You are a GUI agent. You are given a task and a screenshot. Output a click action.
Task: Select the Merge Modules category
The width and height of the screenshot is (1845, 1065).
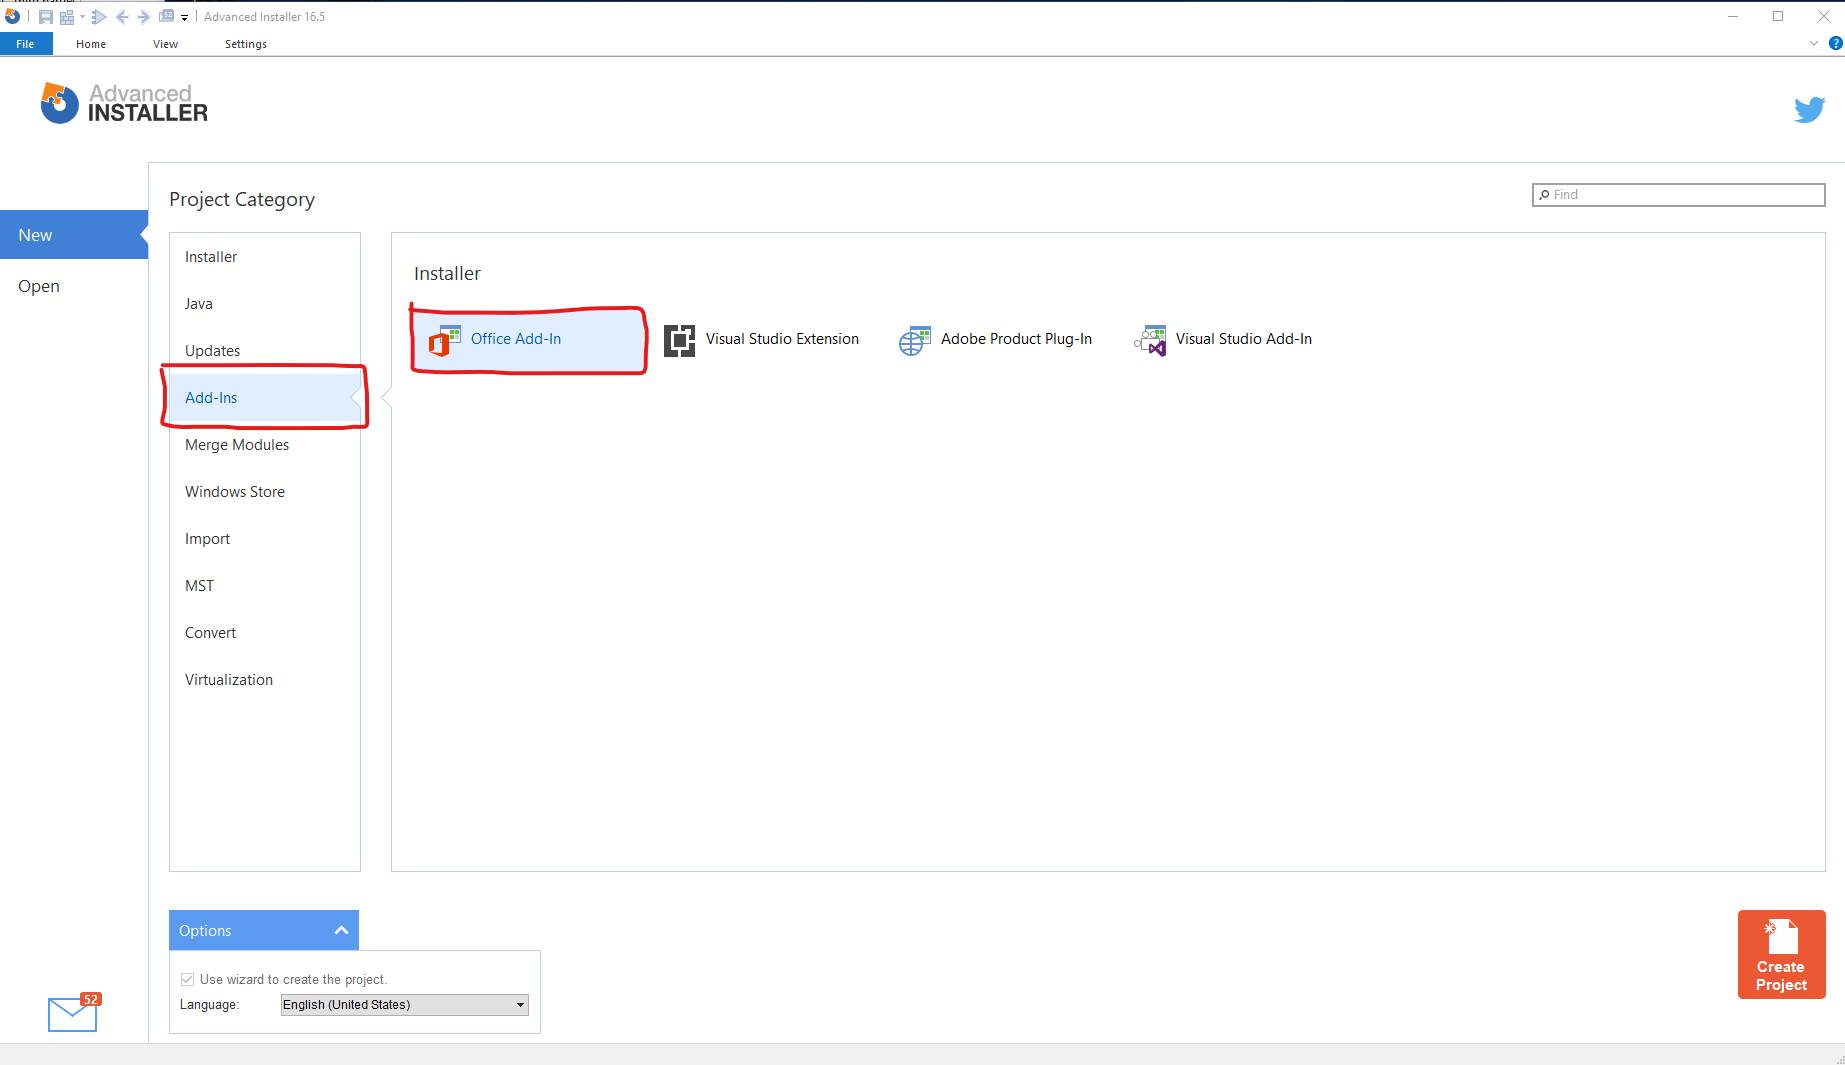coord(237,445)
